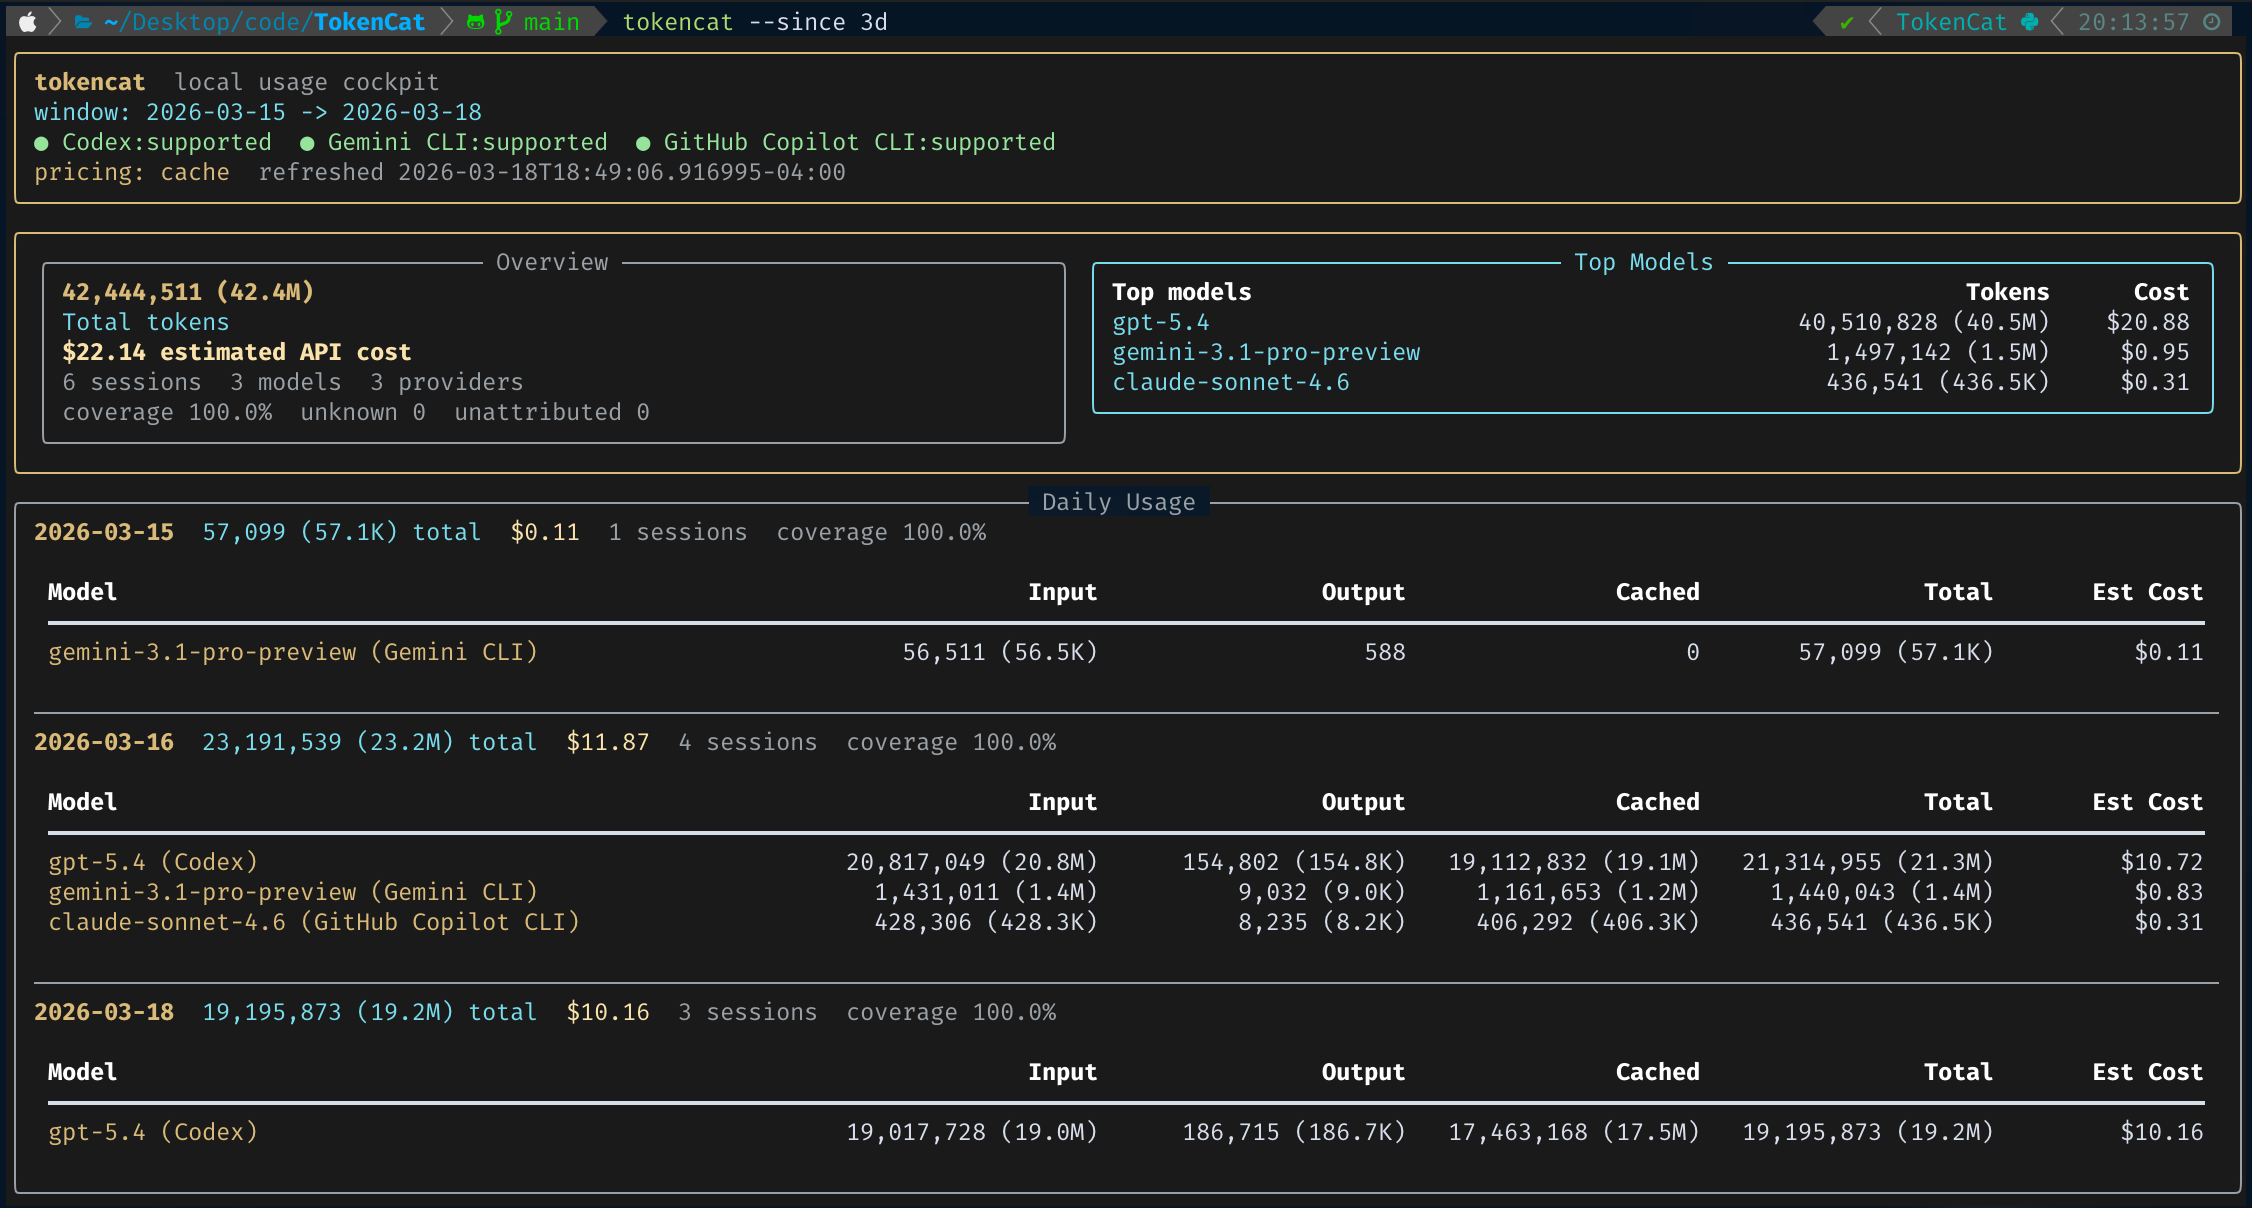Click the 42,444,511 (42.4M) total figure
The image size is (2252, 1208).
tap(188, 292)
